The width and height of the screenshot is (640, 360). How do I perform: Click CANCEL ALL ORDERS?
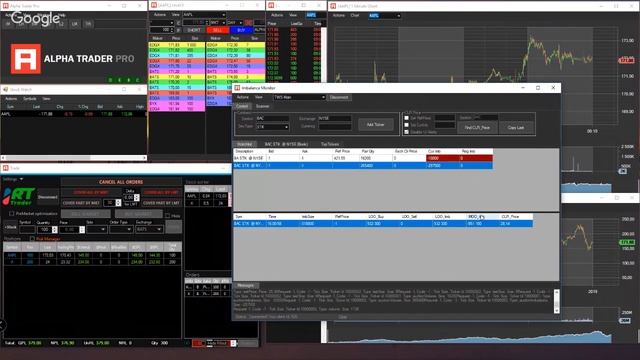pyautogui.click(x=121, y=182)
